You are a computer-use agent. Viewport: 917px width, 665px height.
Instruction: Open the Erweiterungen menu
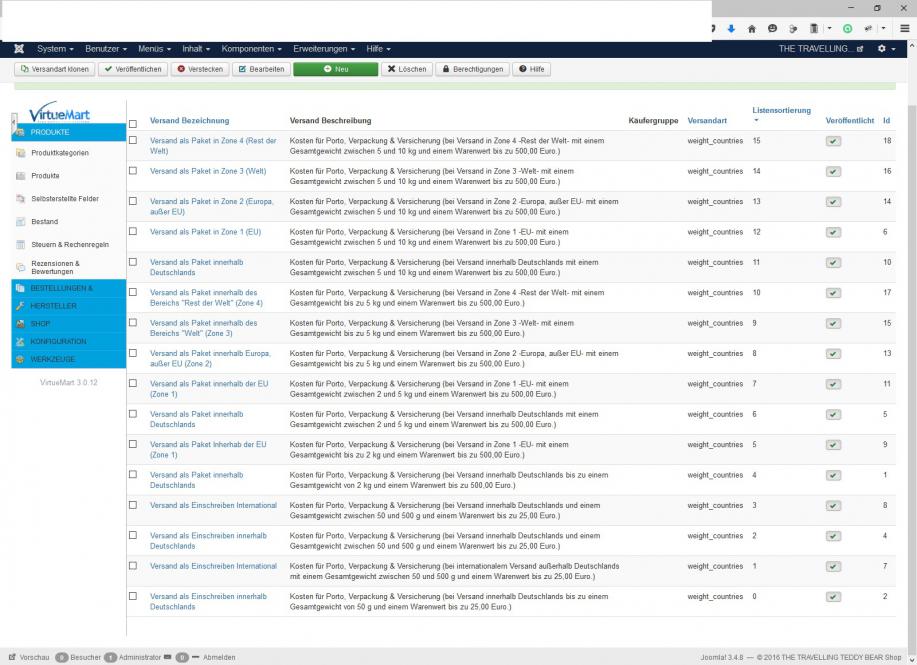[325, 49]
